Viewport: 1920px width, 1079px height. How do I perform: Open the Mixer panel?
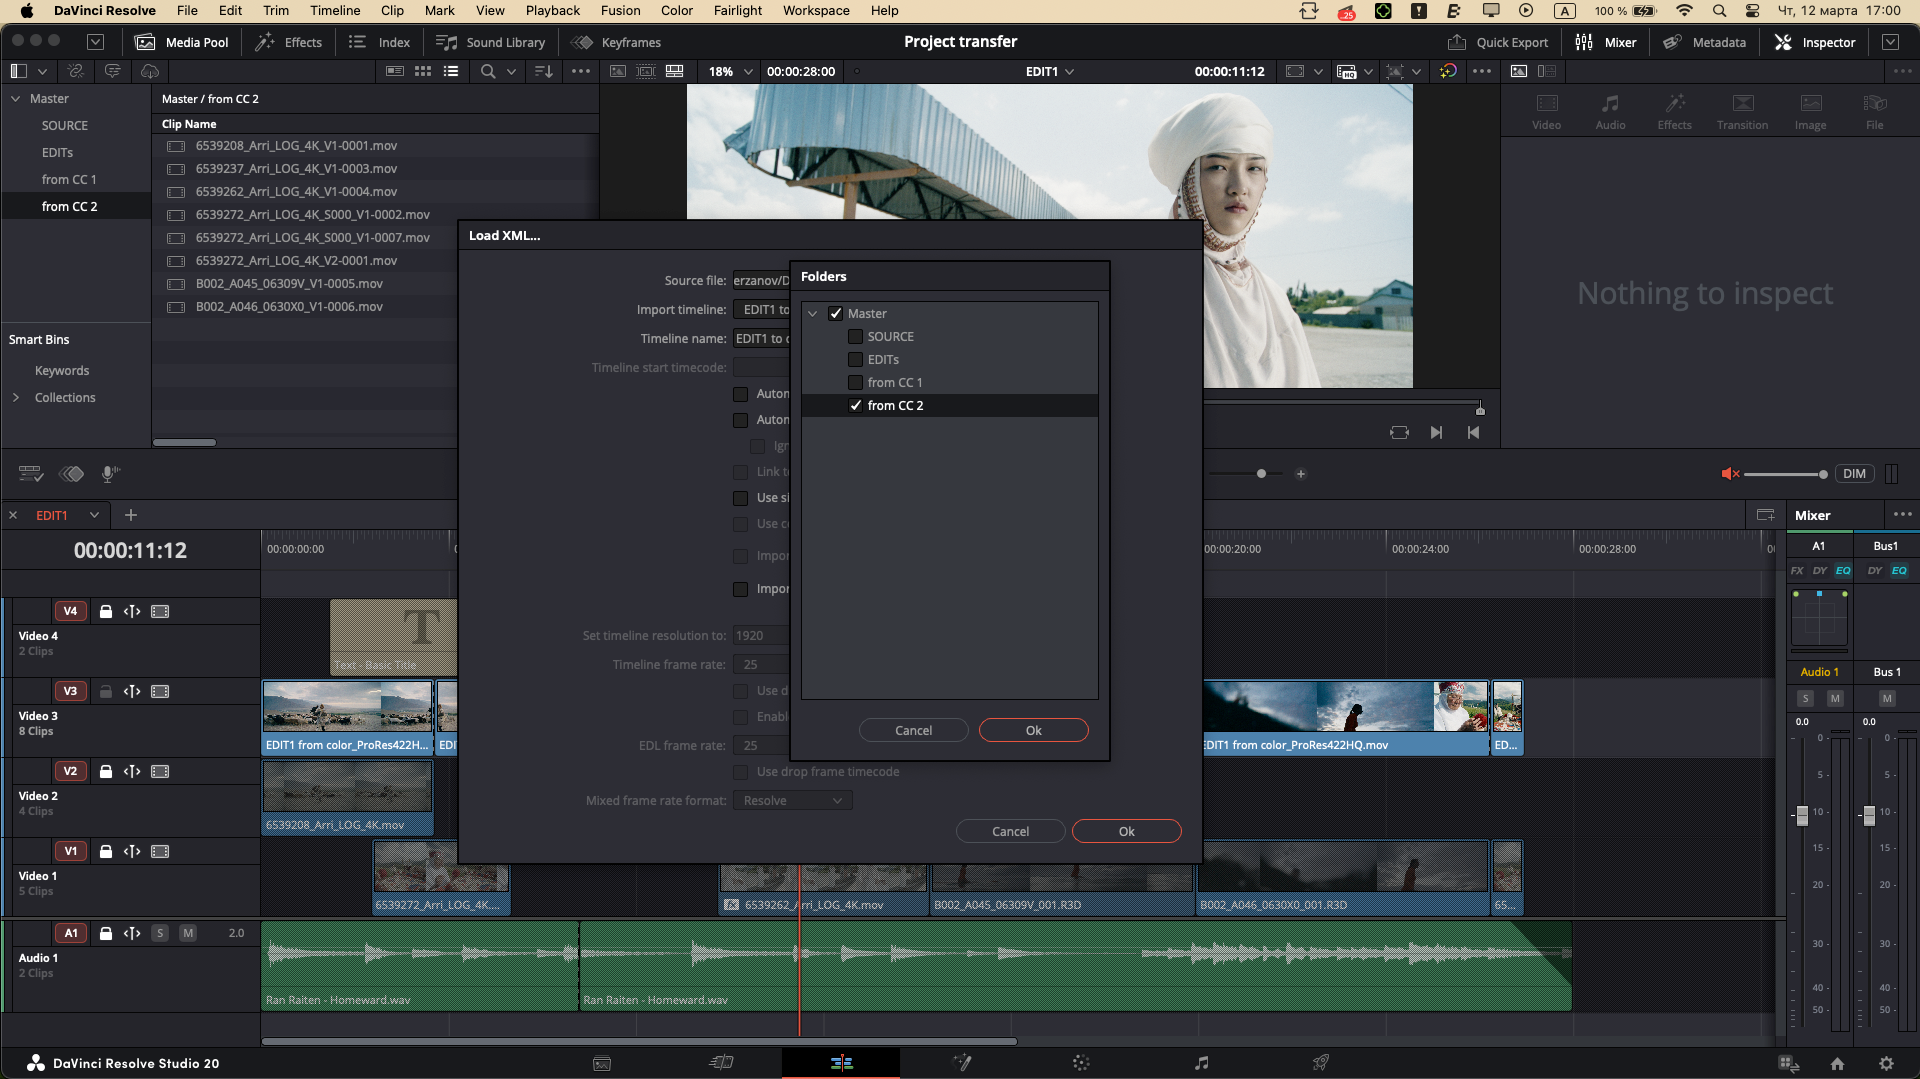tap(1606, 42)
